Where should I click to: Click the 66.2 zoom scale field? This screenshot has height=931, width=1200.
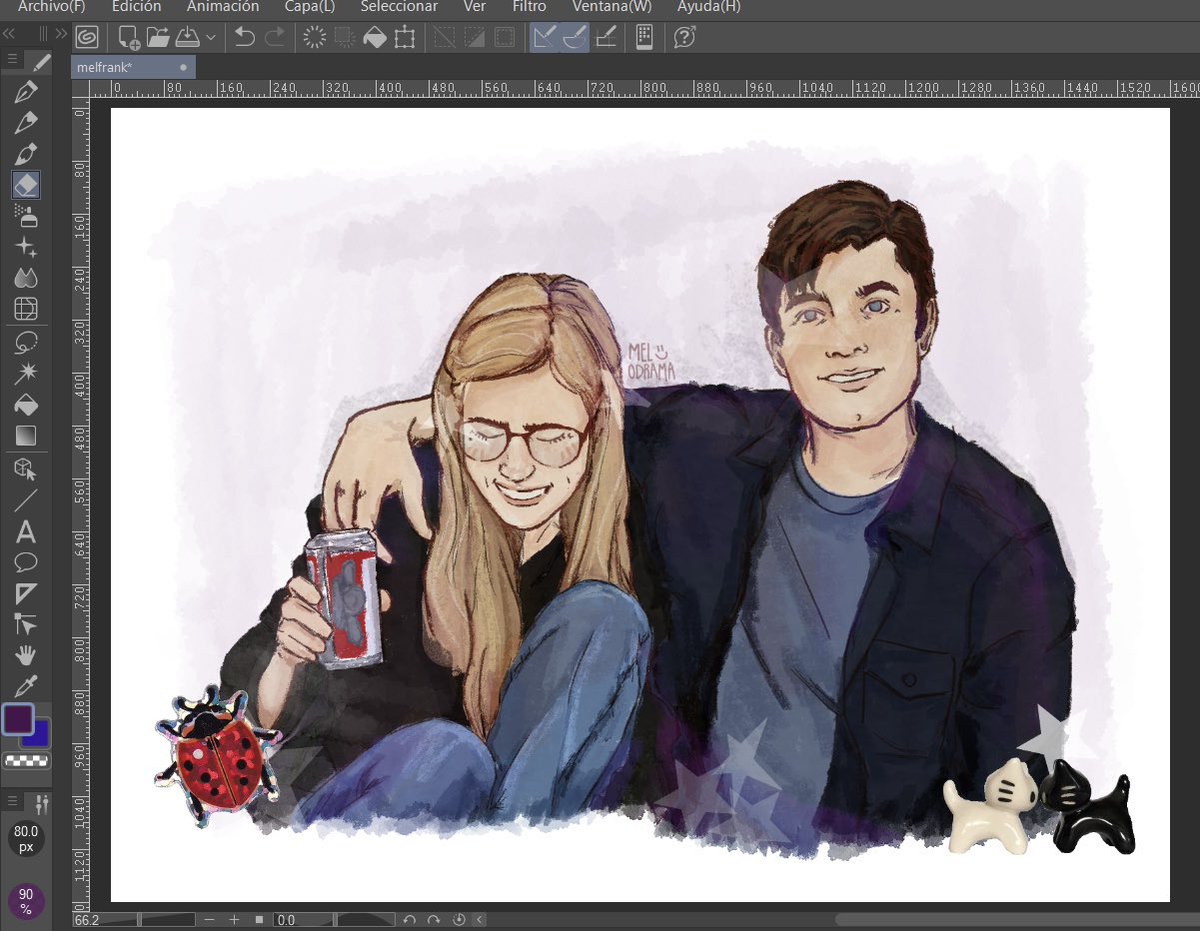[x=86, y=919]
